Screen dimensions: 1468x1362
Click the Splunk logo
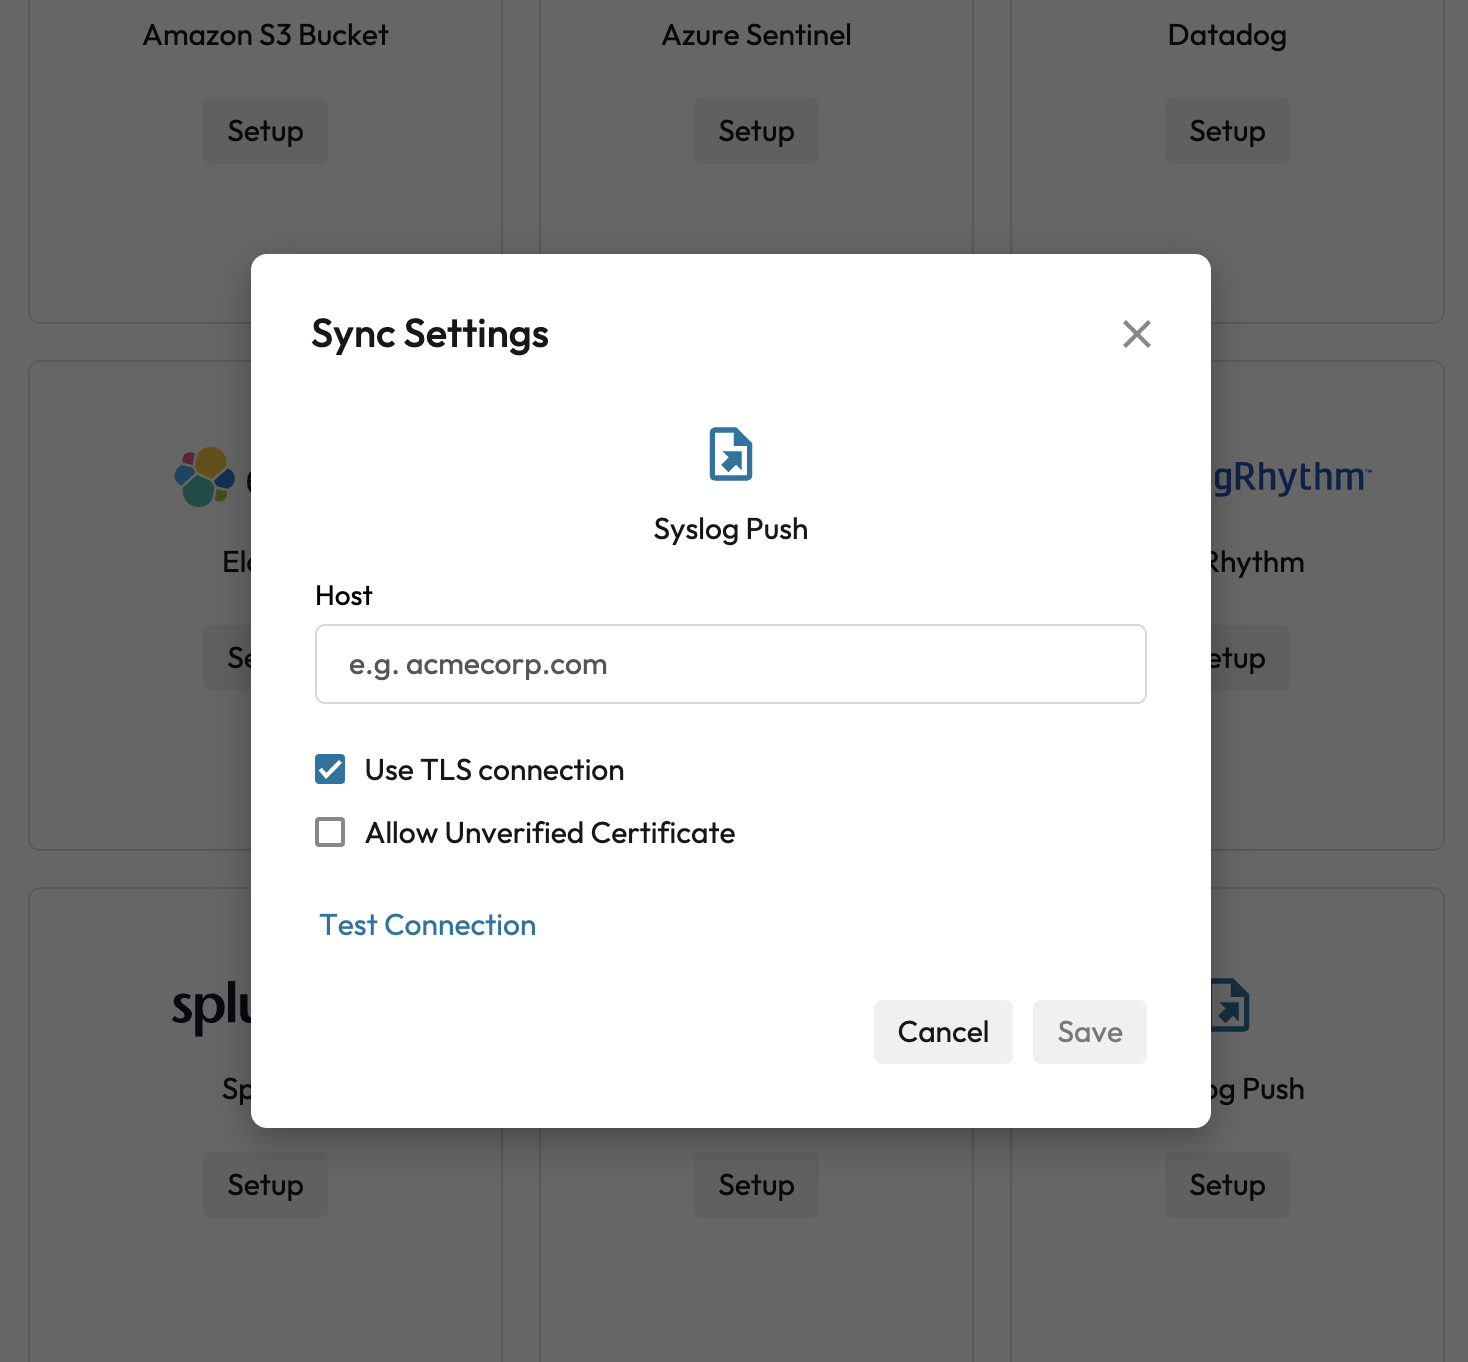pos(211,1006)
